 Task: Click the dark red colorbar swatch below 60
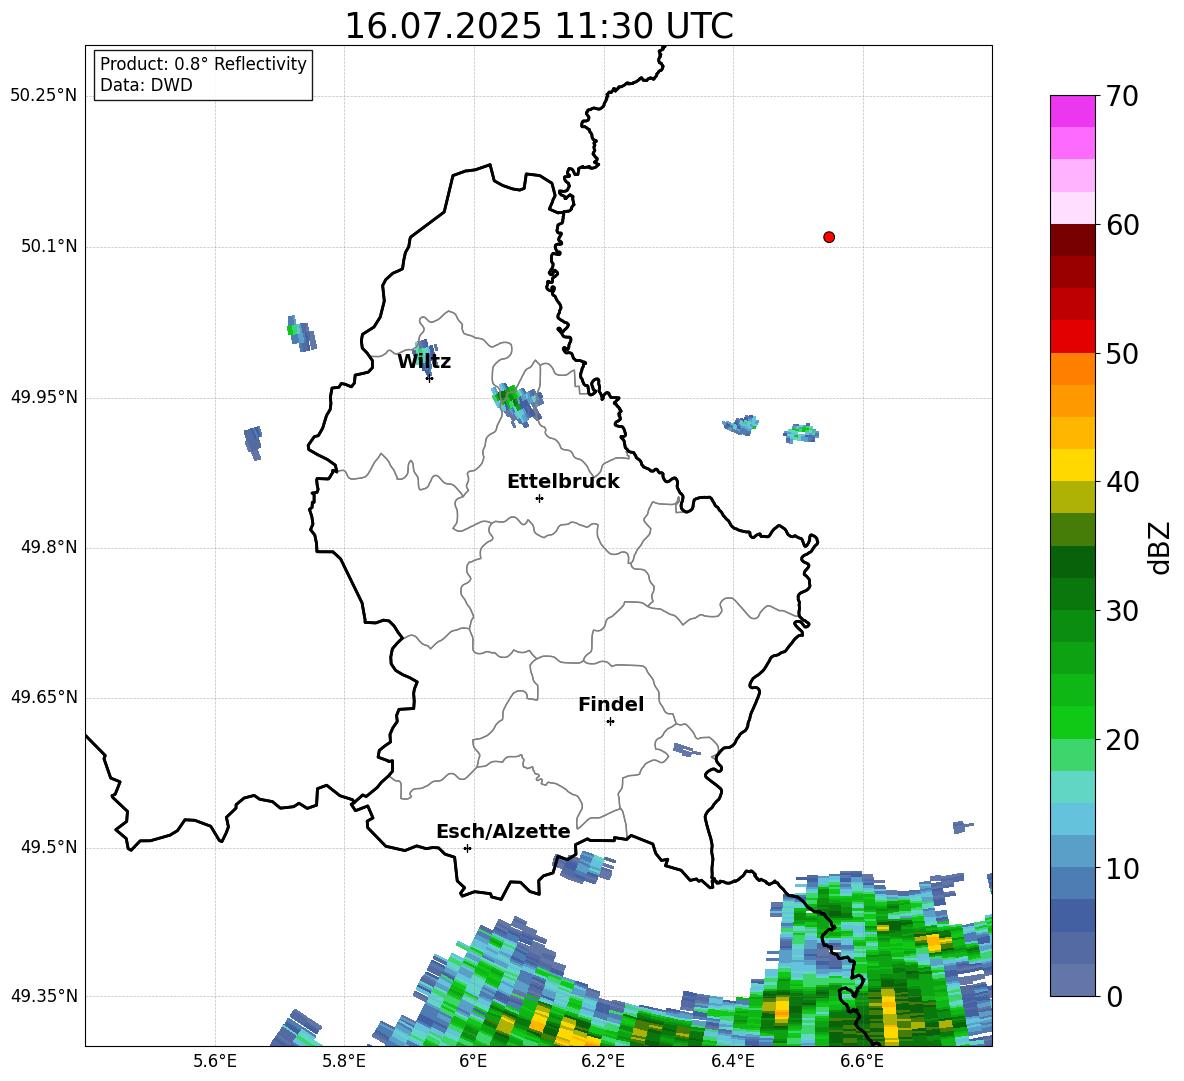point(1072,240)
